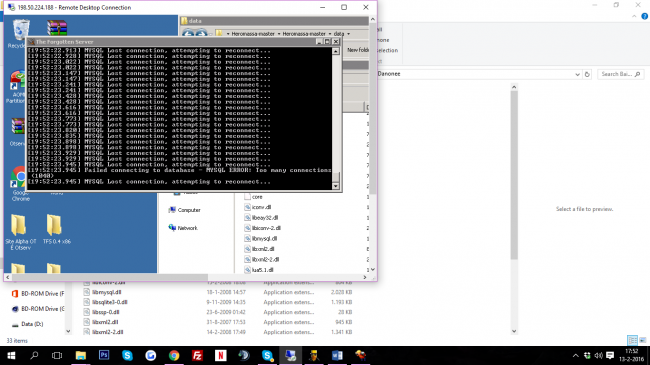Click the volume speaker tray icon
The height and width of the screenshot is (365, 650).
[598, 355]
